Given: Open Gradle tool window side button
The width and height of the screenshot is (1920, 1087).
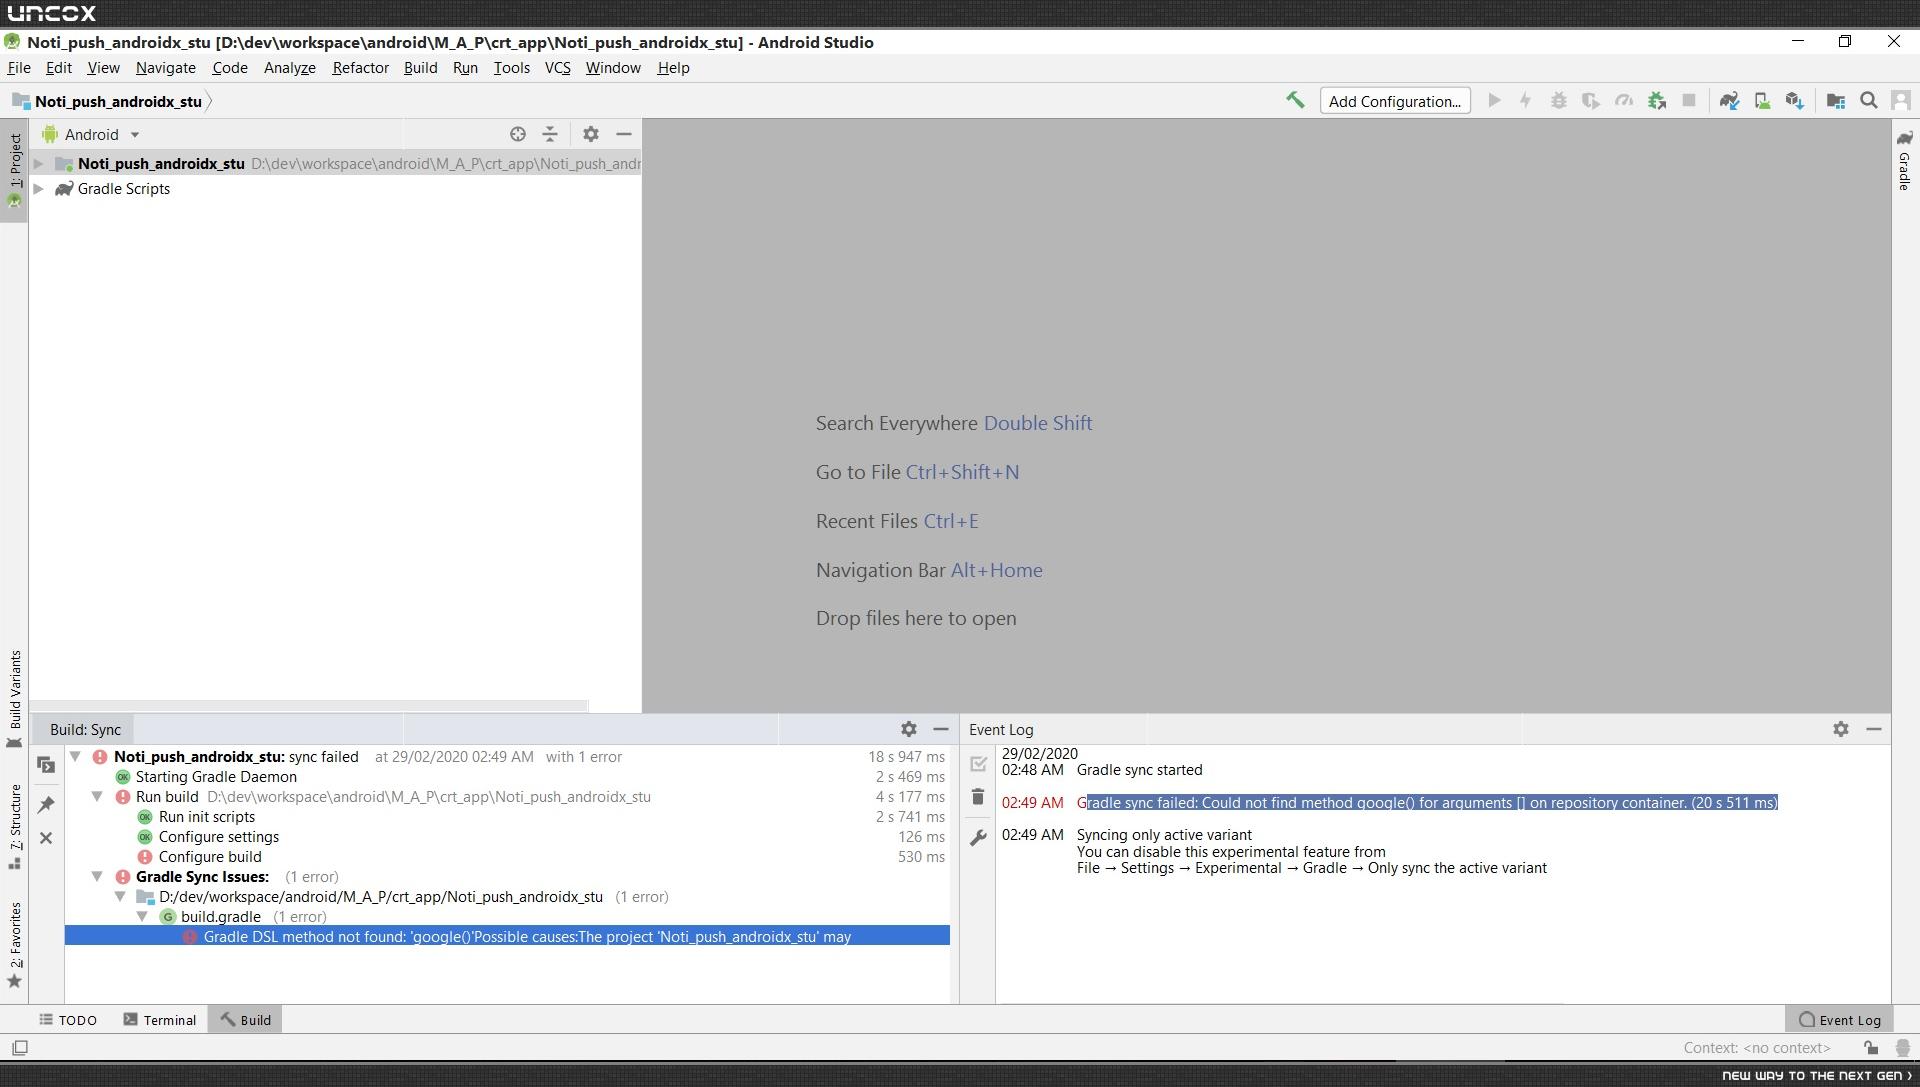Looking at the screenshot, I should pyautogui.click(x=1904, y=160).
